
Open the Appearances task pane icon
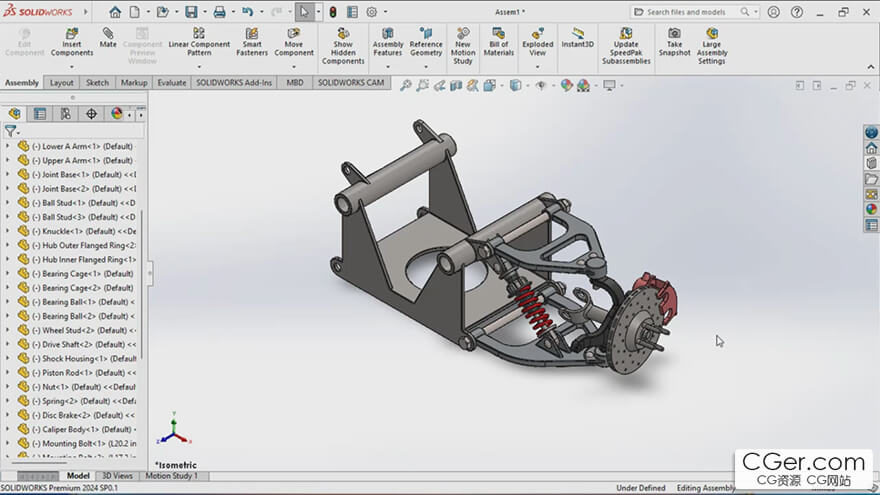pyautogui.click(x=871, y=209)
